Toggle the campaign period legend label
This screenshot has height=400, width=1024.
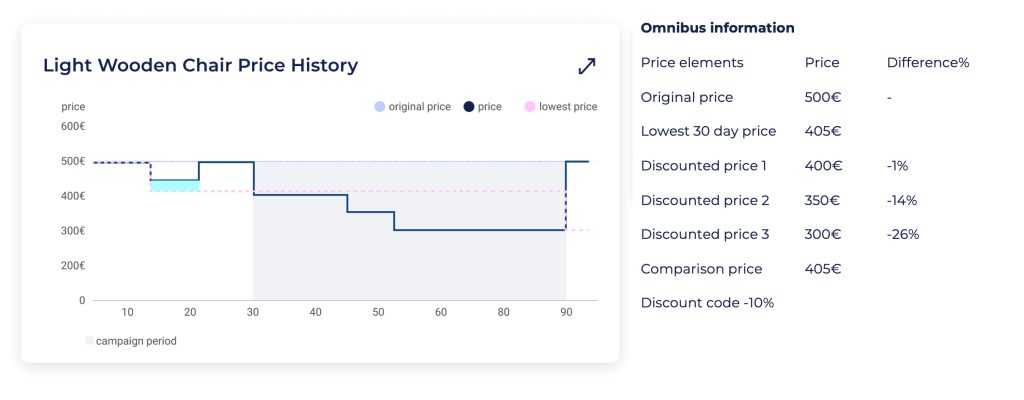coord(136,341)
